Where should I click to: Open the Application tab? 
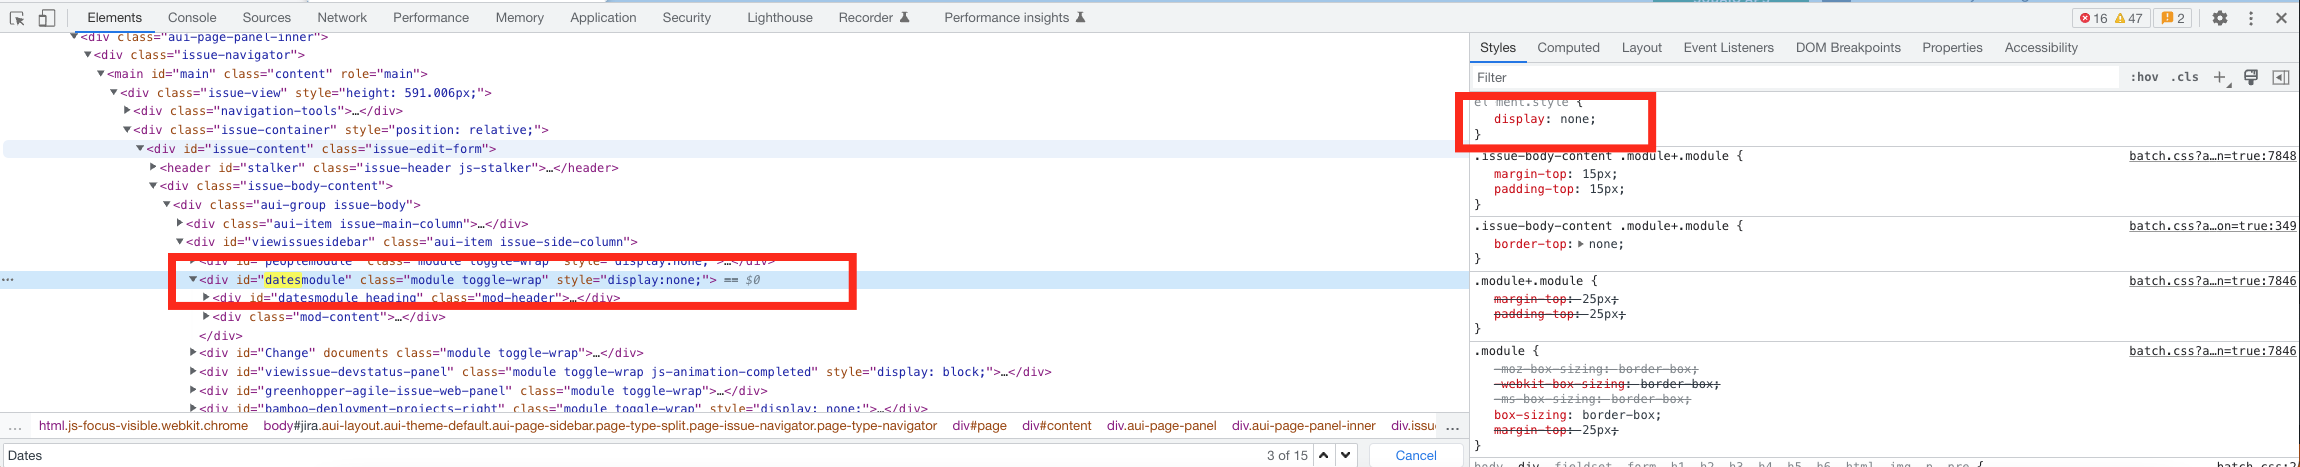coord(603,18)
